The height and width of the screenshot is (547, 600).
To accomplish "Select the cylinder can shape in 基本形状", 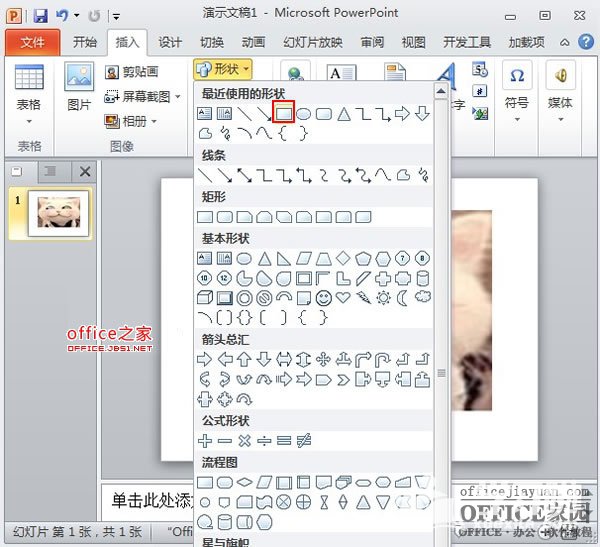I will pyautogui.click(x=422, y=278).
